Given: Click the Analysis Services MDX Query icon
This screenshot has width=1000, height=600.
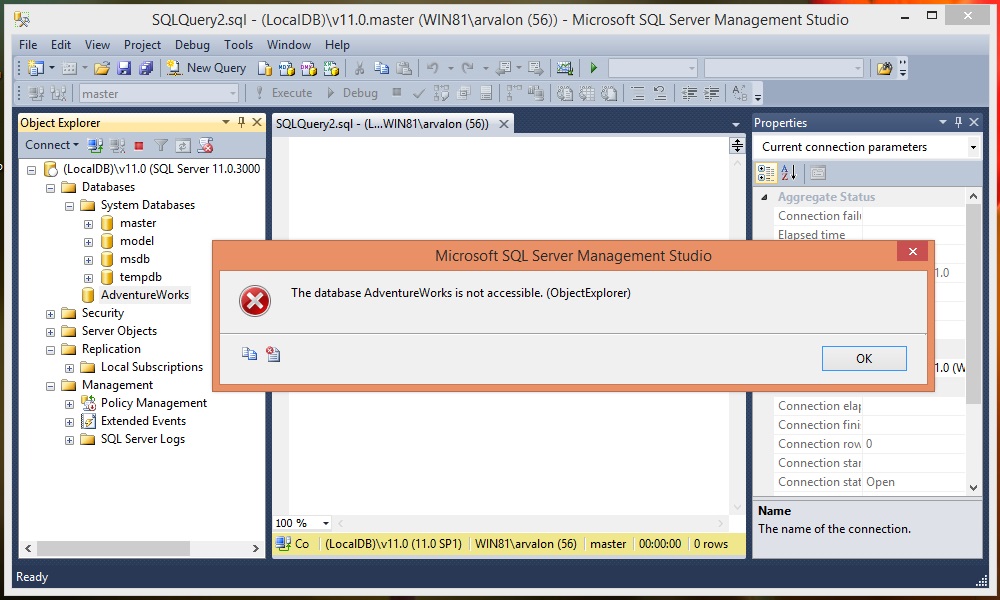Looking at the screenshot, I should click(x=287, y=68).
